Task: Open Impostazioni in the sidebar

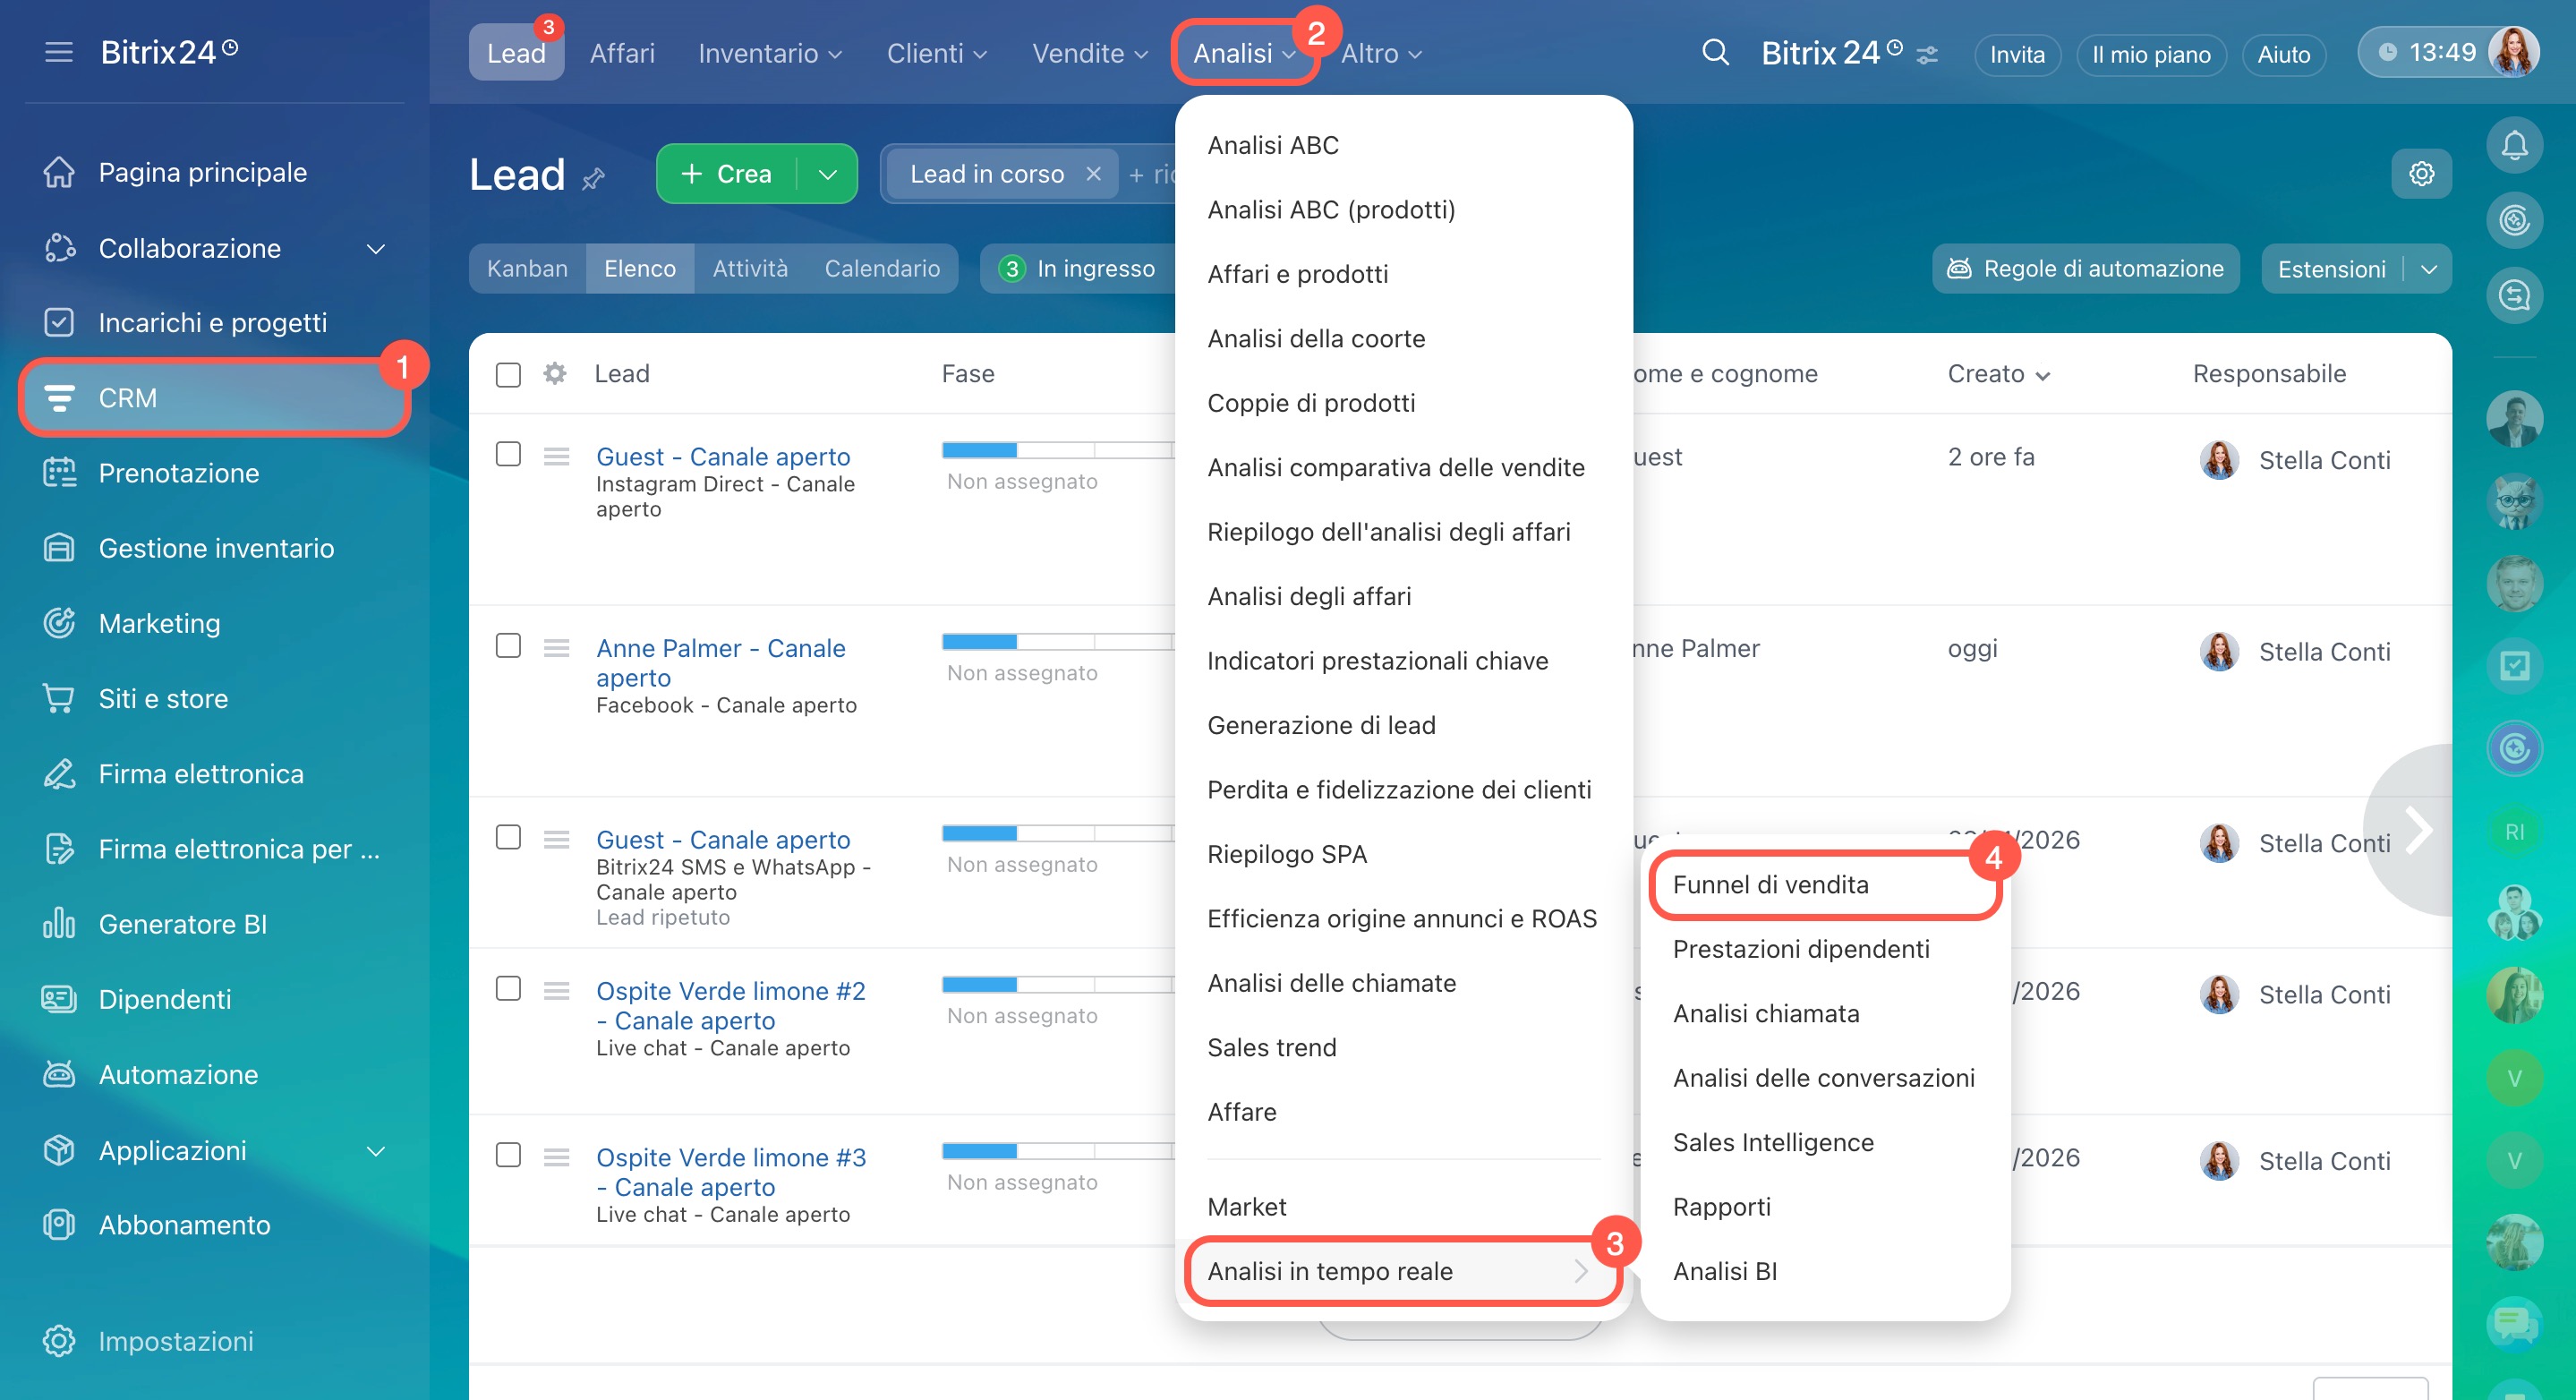Action: pos(175,1340)
